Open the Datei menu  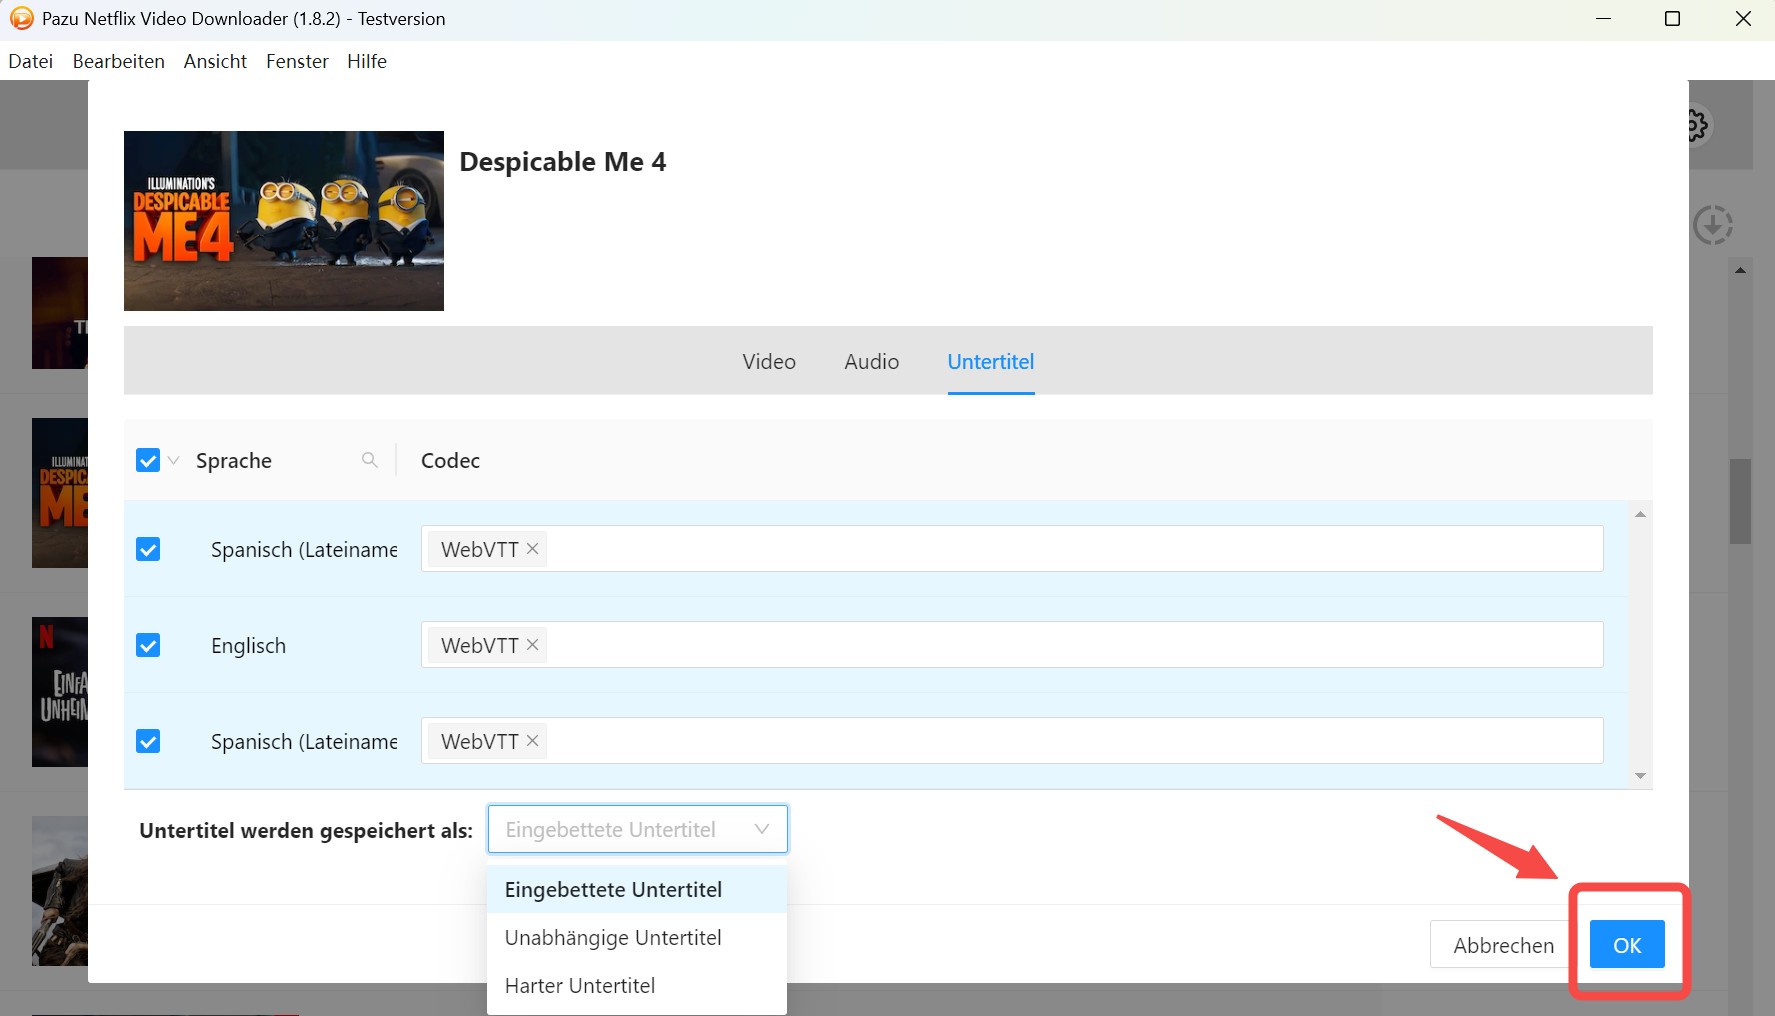pyautogui.click(x=30, y=61)
